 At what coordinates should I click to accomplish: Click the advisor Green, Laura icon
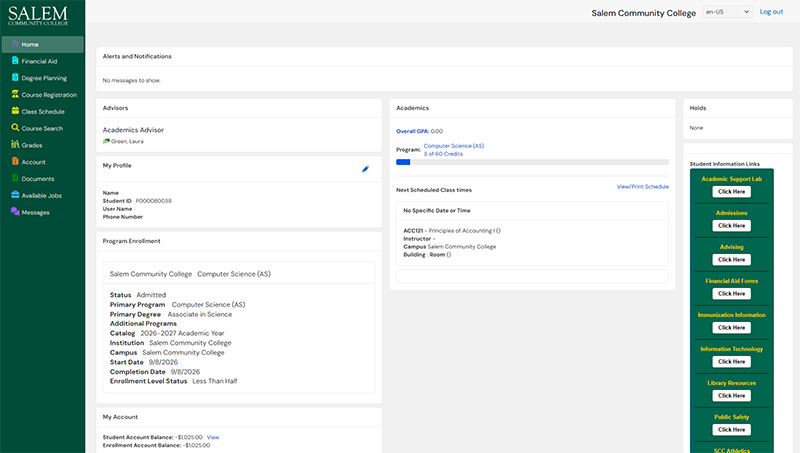tap(106, 141)
